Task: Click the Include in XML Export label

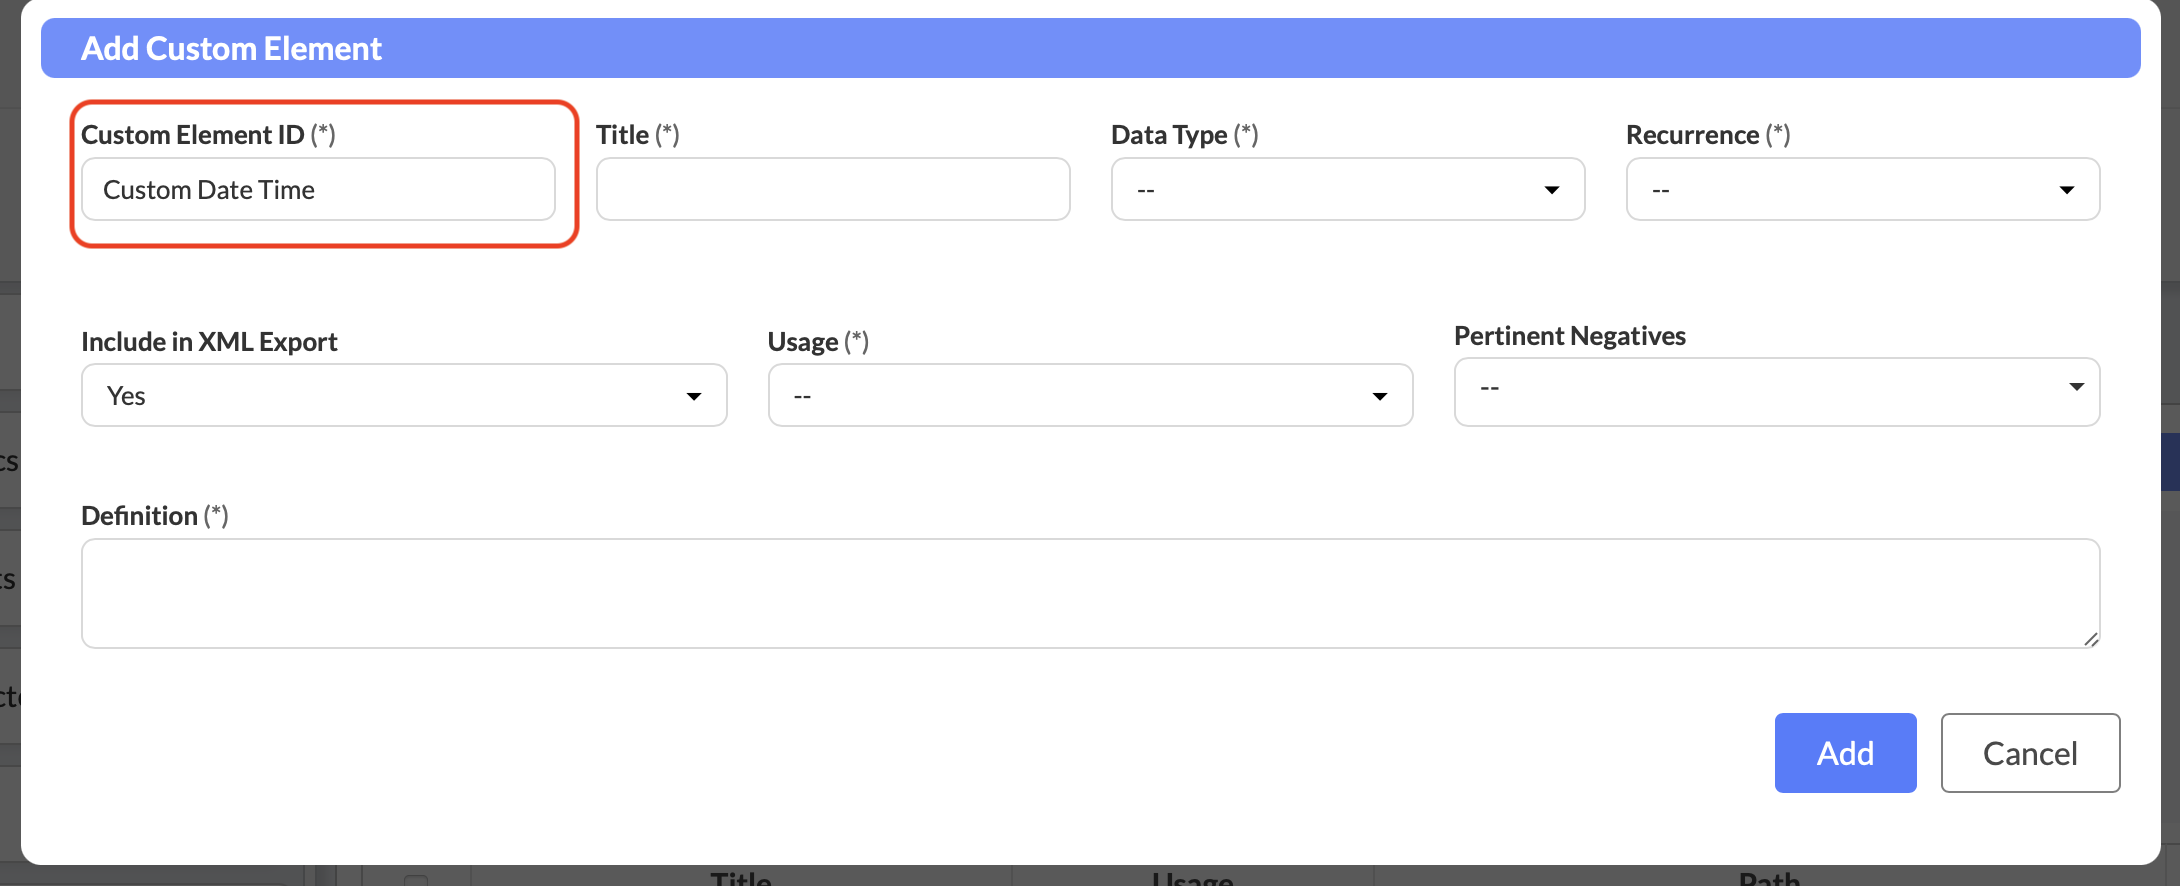Action: 209,342
